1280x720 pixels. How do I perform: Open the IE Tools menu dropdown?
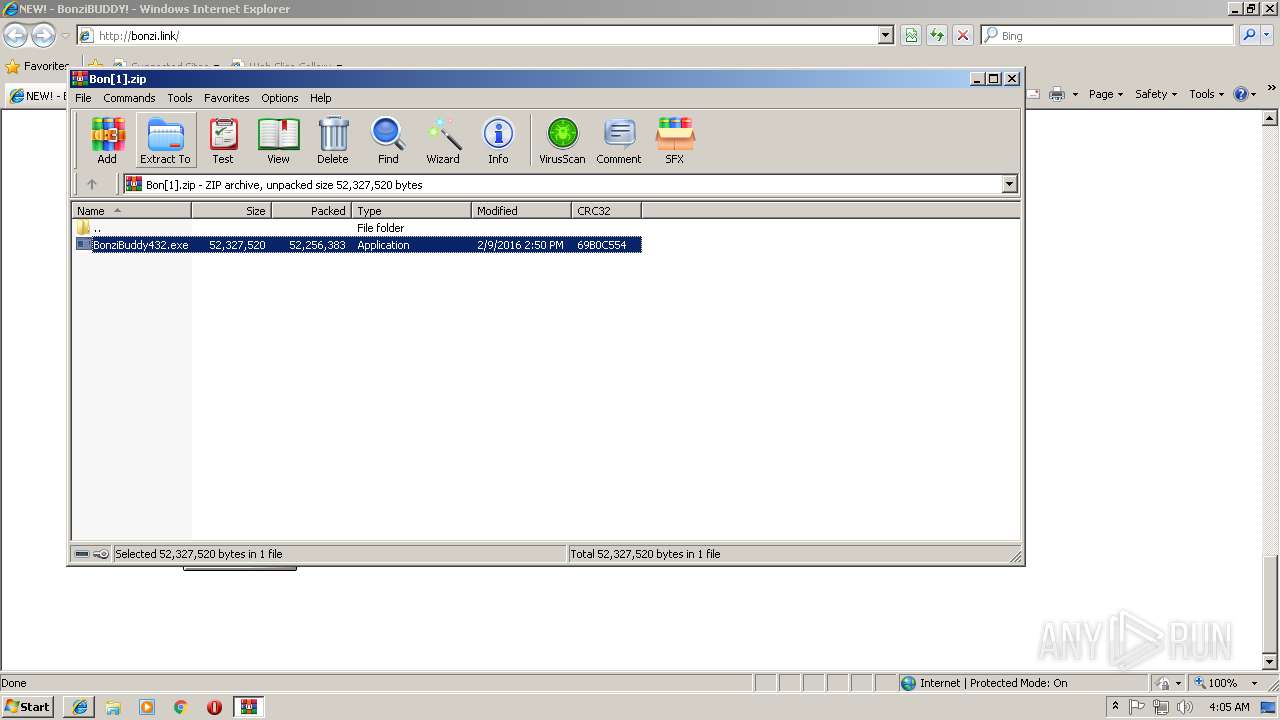1207,94
